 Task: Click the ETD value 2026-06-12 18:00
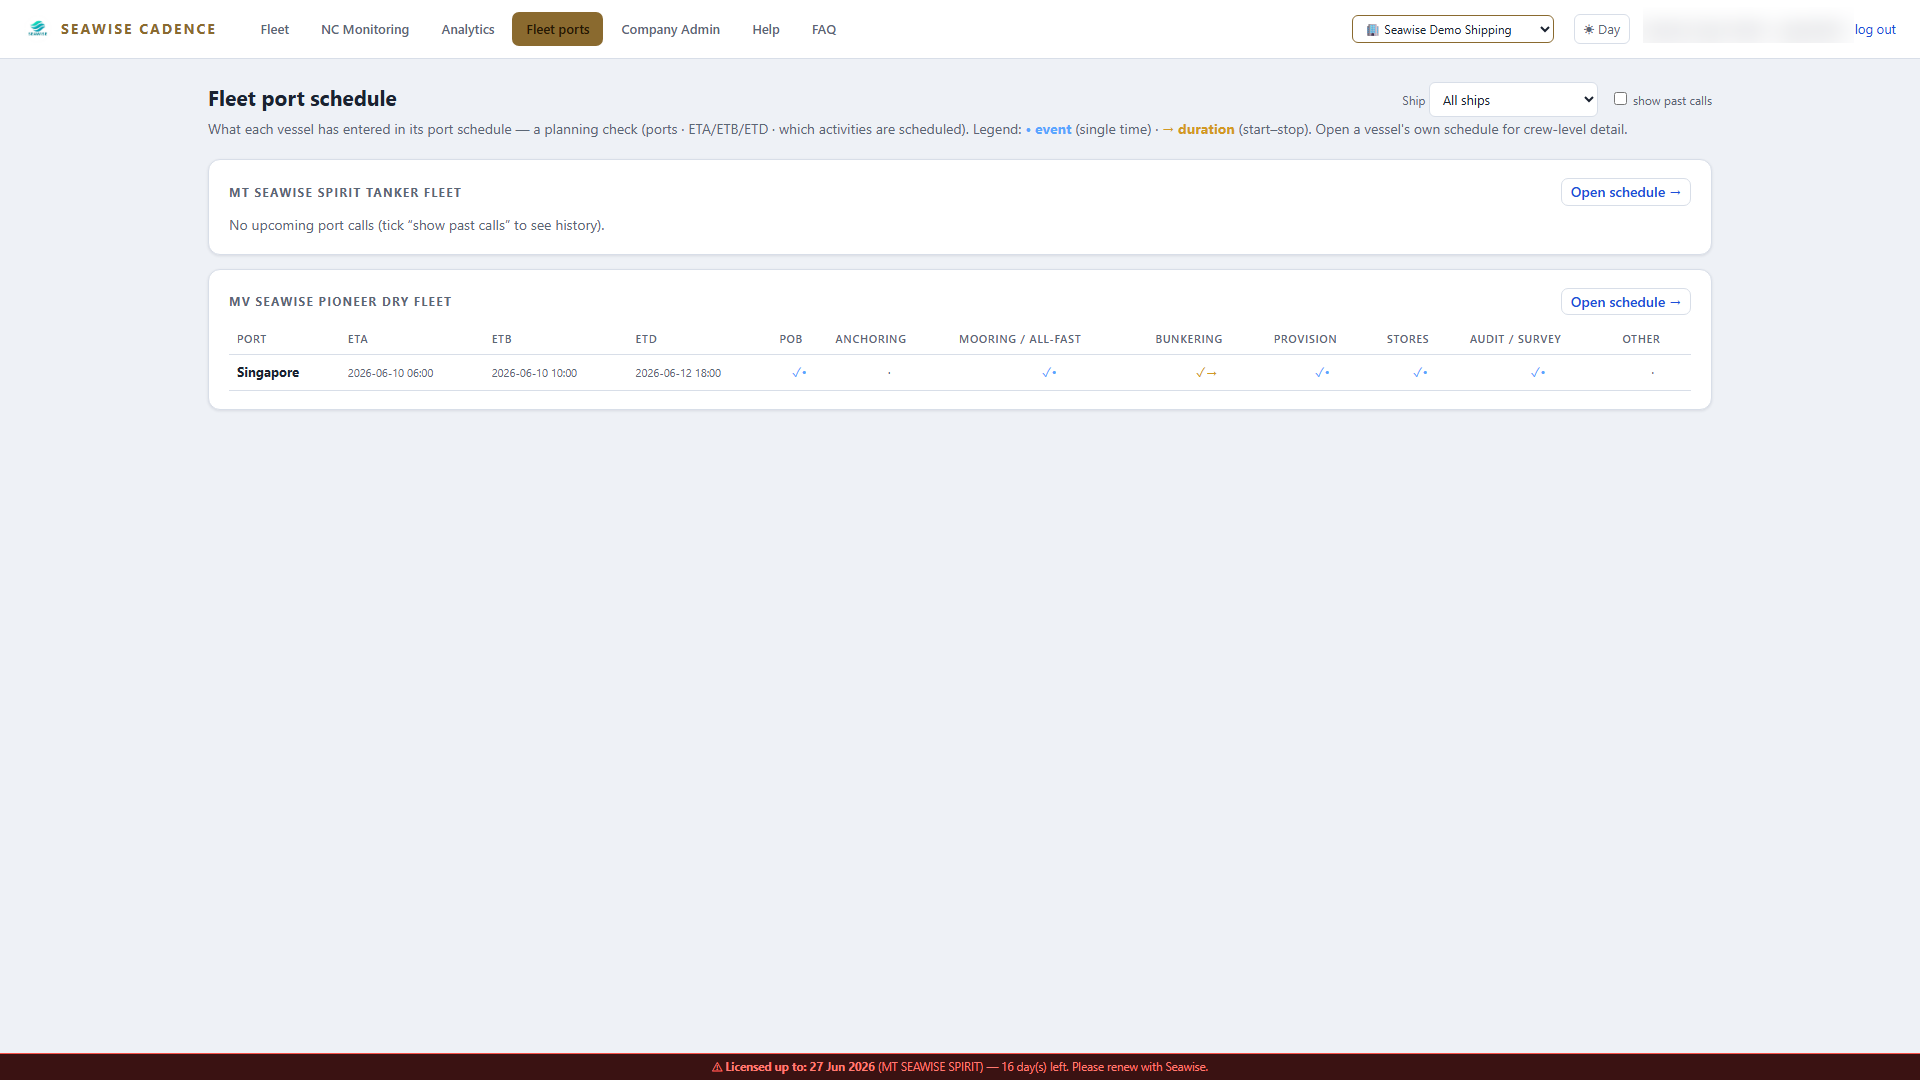coord(678,373)
